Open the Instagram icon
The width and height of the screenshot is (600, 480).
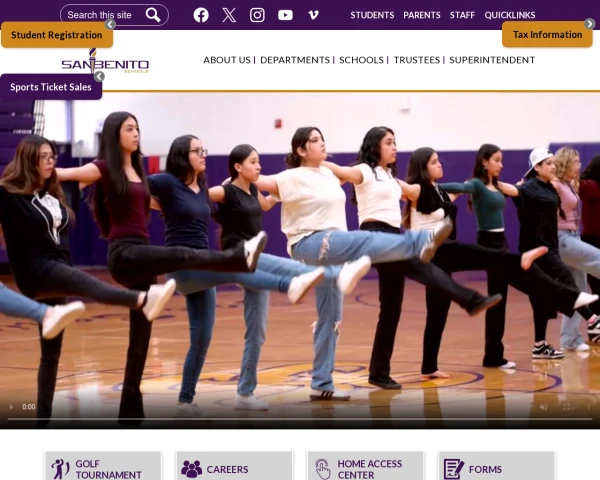click(257, 15)
